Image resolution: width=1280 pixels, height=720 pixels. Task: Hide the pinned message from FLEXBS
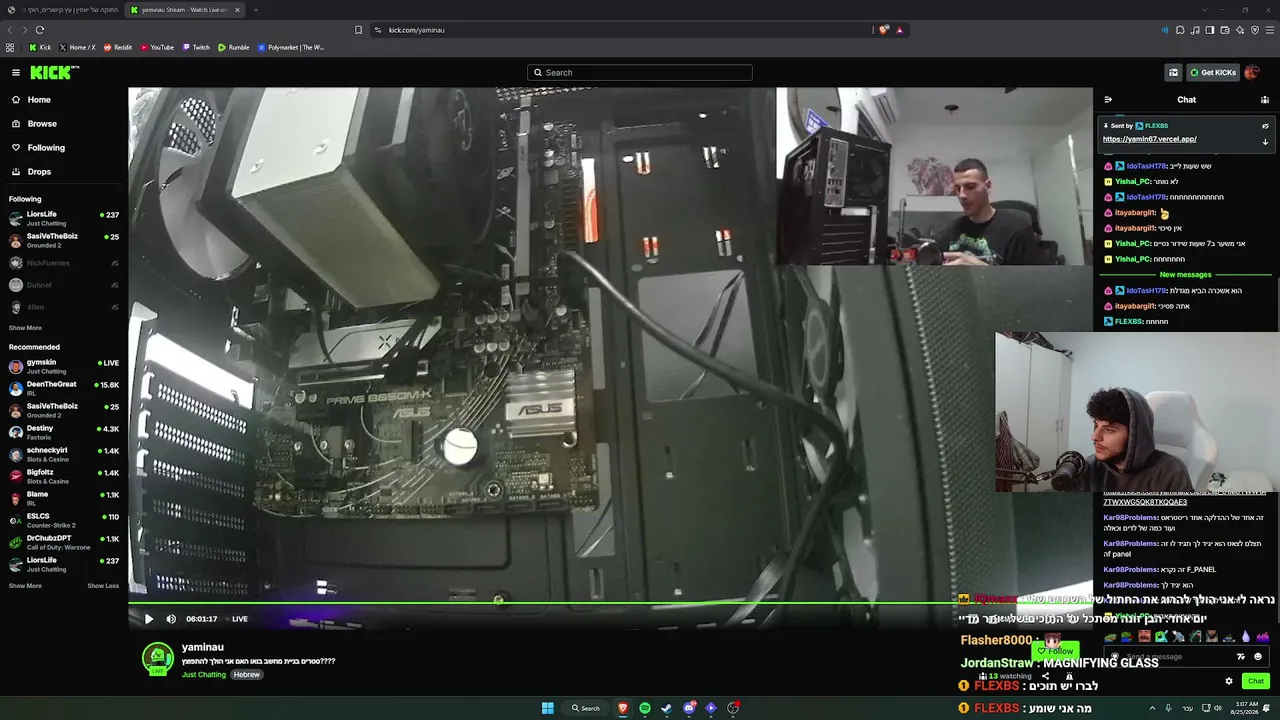[x=1265, y=126]
